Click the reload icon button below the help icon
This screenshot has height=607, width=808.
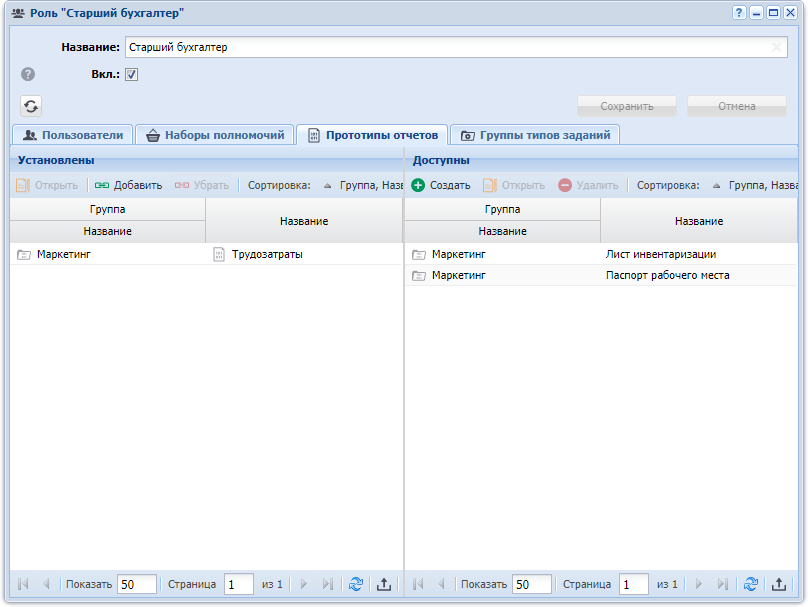(x=31, y=106)
